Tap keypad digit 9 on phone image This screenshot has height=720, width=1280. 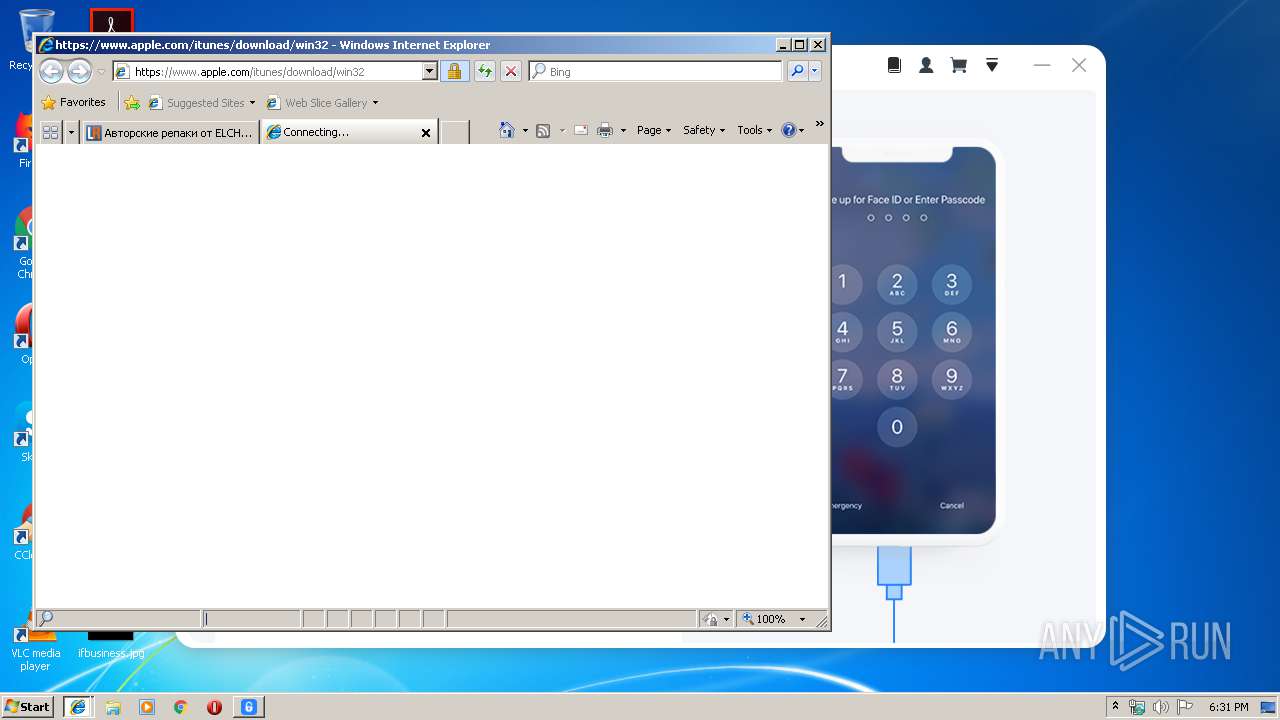[951, 379]
